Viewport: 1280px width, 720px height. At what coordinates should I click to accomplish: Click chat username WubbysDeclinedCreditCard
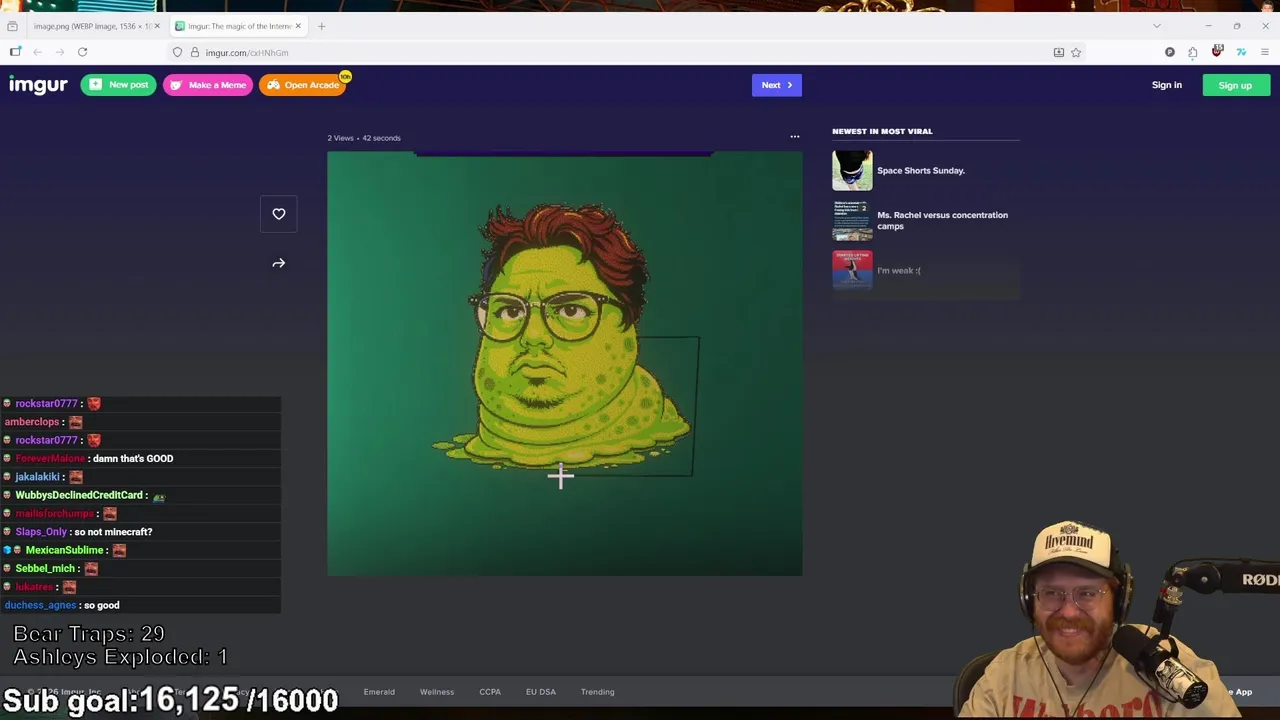pos(79,495)
